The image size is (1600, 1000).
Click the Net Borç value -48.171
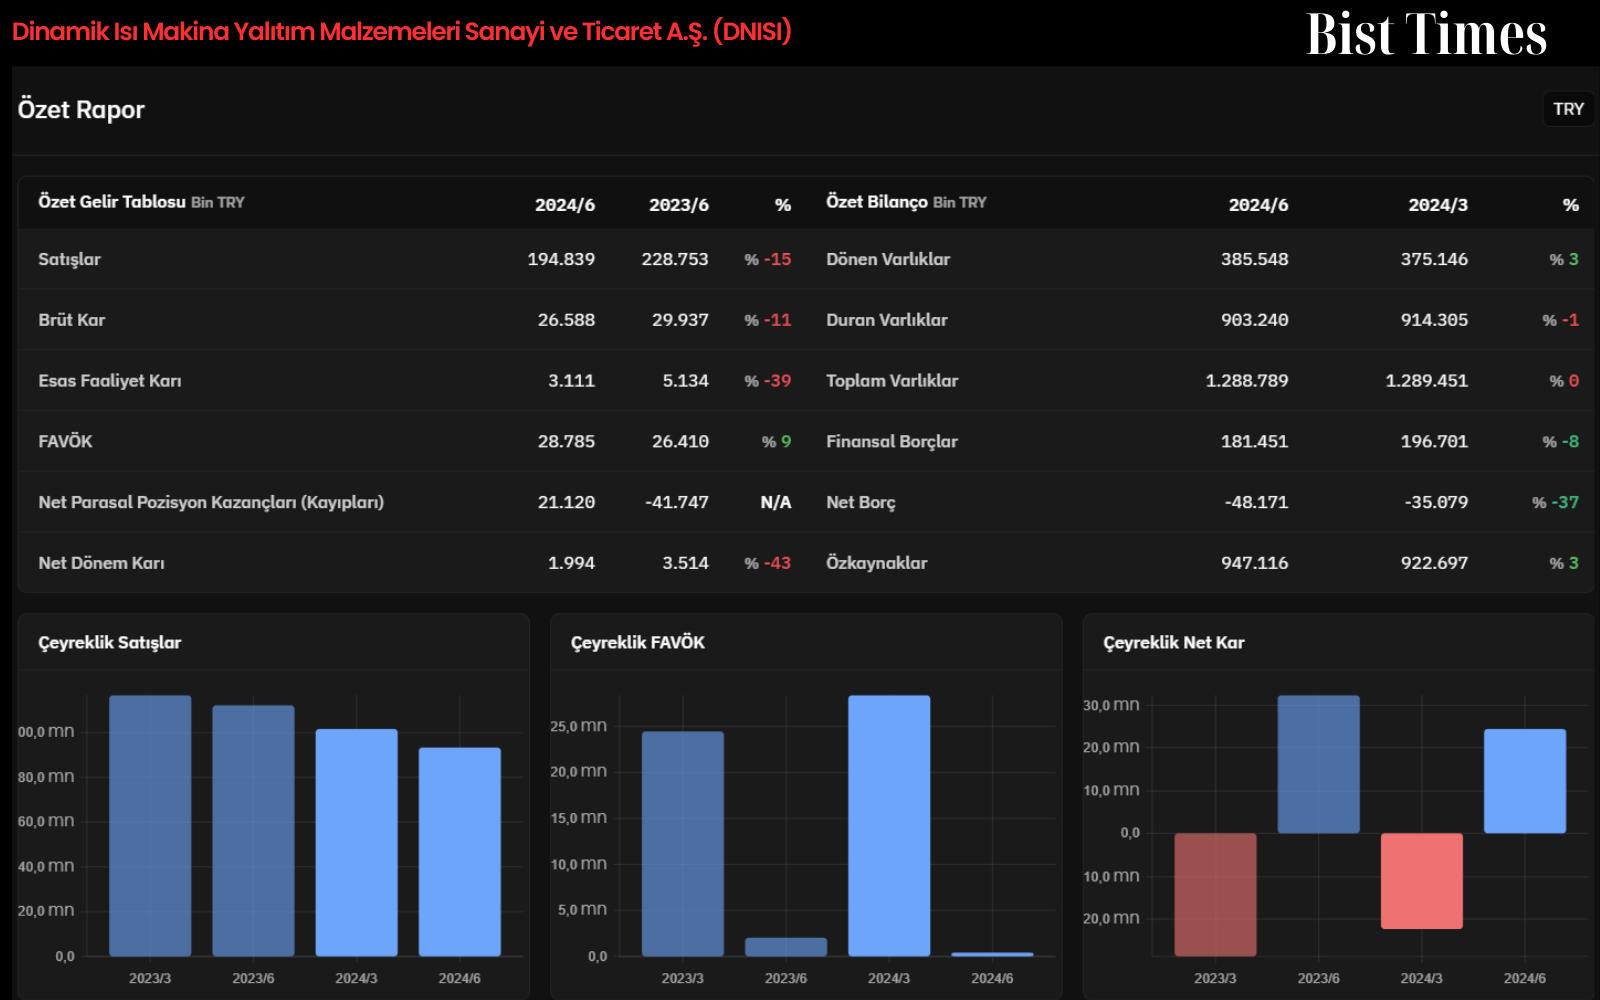(x=1256, y=502)
